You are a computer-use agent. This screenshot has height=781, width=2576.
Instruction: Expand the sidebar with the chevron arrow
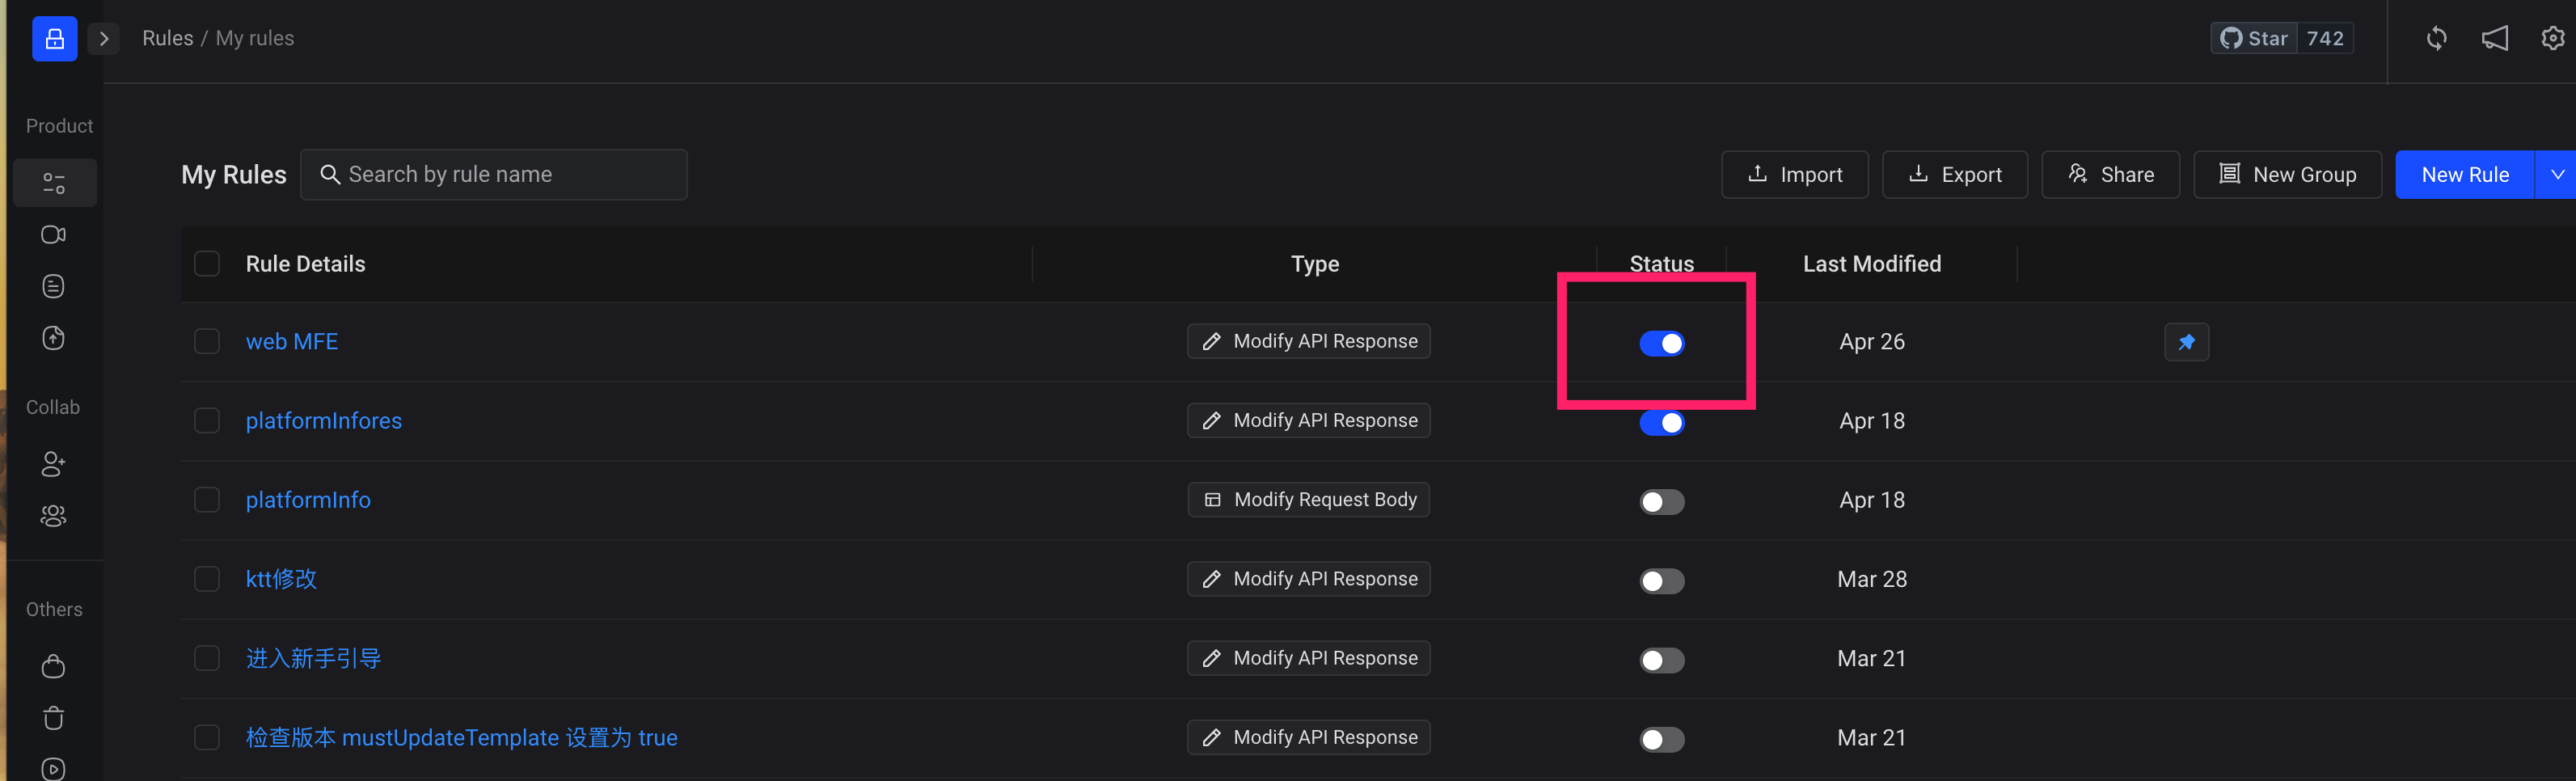coord(104,39)
